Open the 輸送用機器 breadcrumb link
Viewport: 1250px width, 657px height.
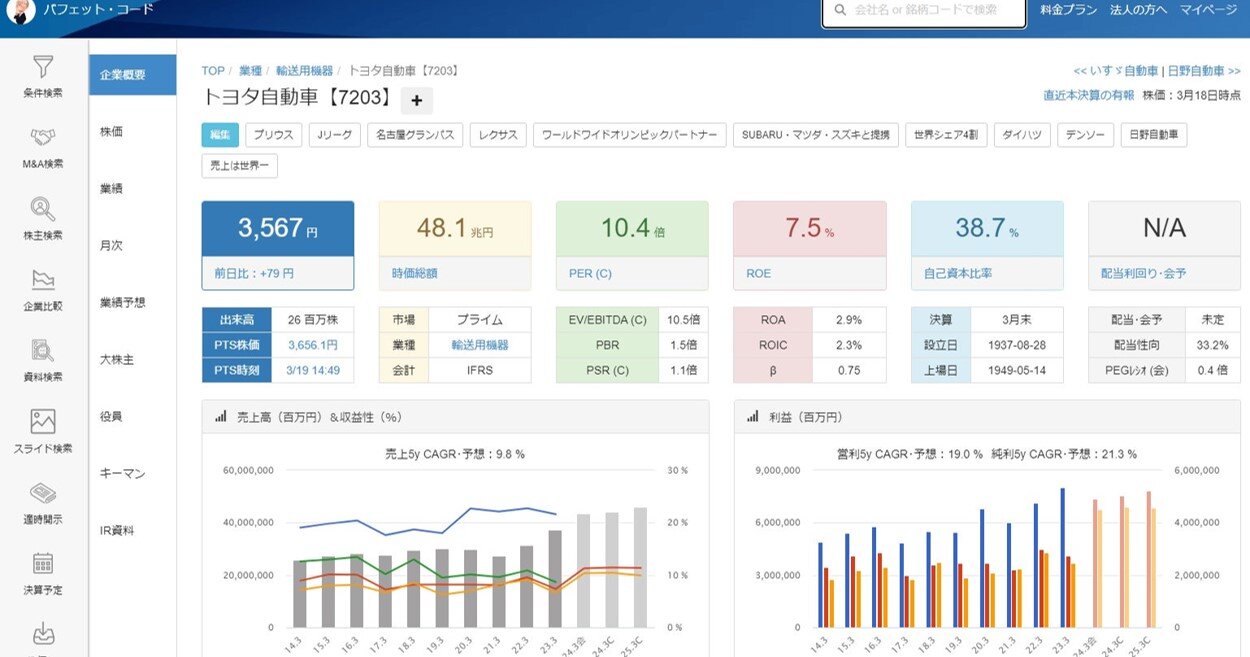pos(305,71)
